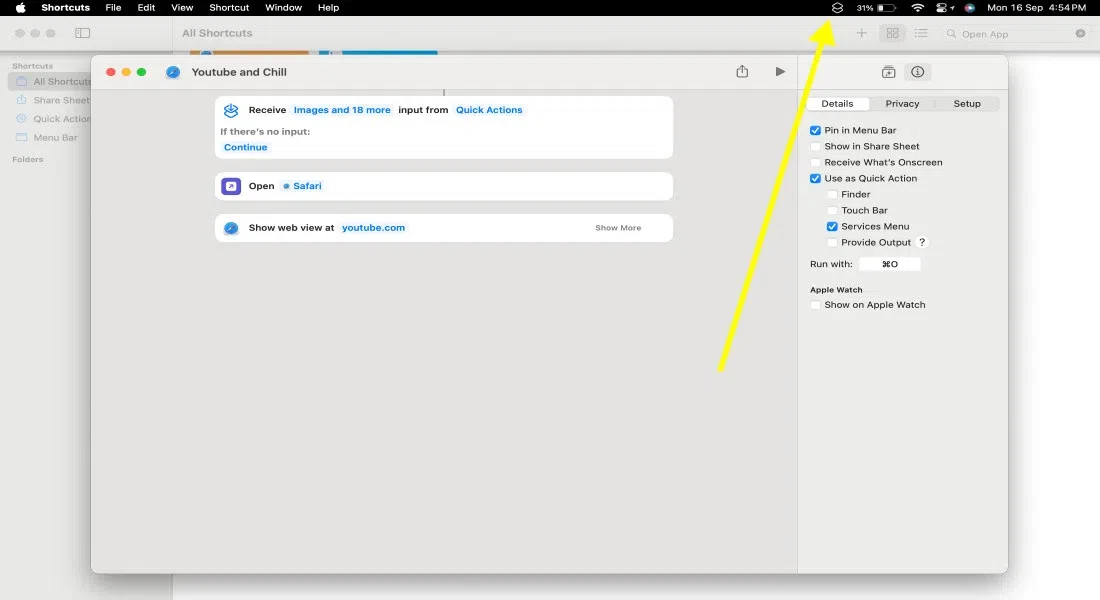Click the battery status icon
The height and width of the screenshot is (600, 1100).
tap(887, 8)
